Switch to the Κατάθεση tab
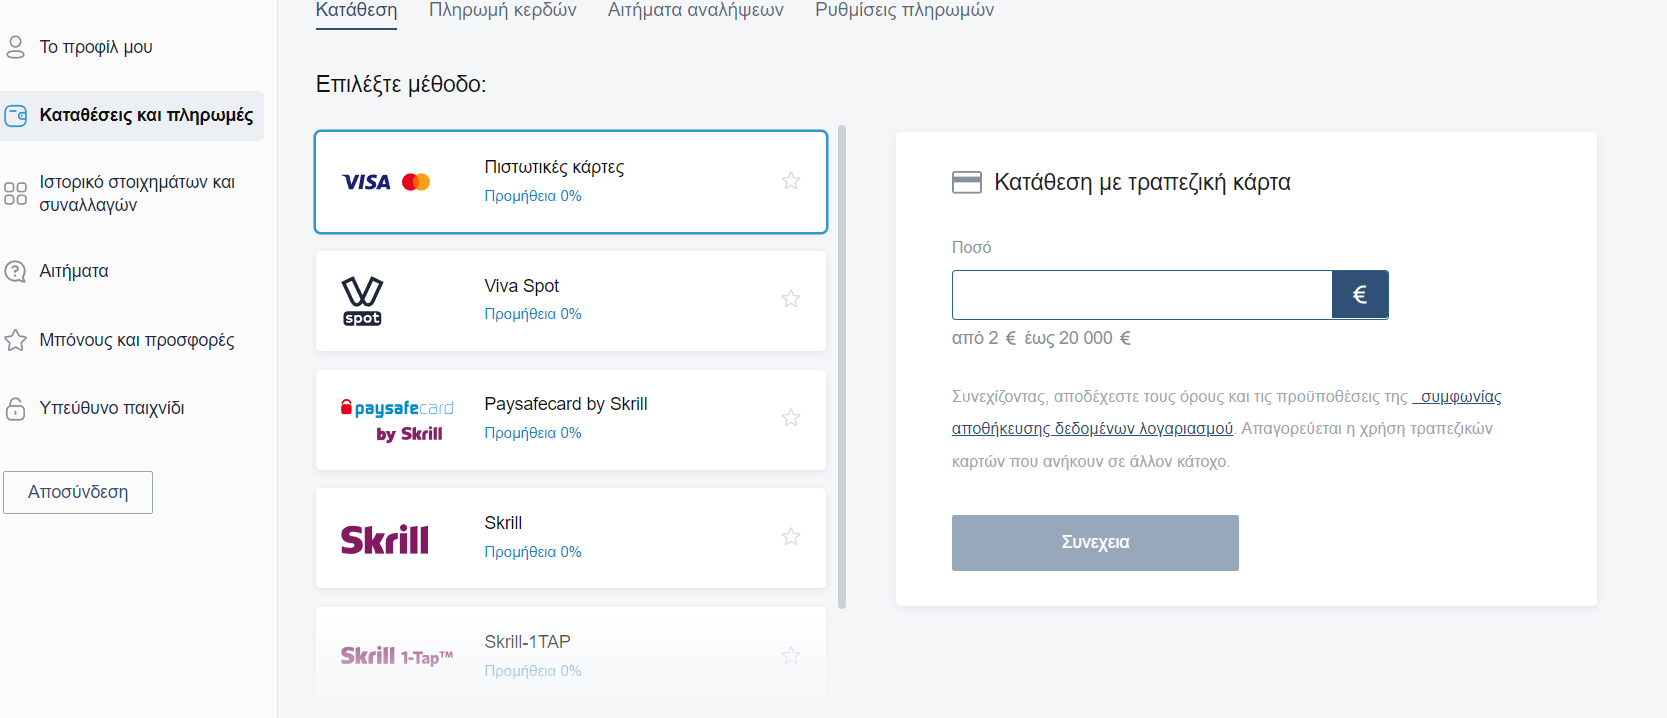This screenshot has width=1667, height=718. click(356, 11)
